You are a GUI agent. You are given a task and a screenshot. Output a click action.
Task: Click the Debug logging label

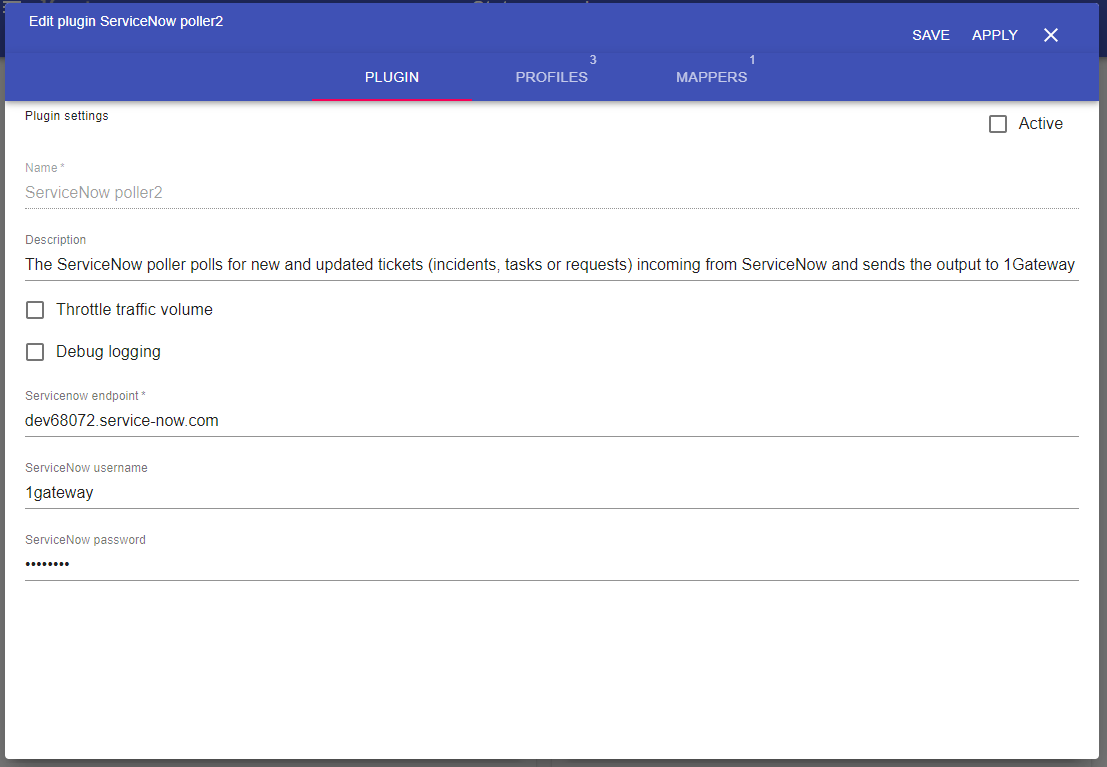108,352
